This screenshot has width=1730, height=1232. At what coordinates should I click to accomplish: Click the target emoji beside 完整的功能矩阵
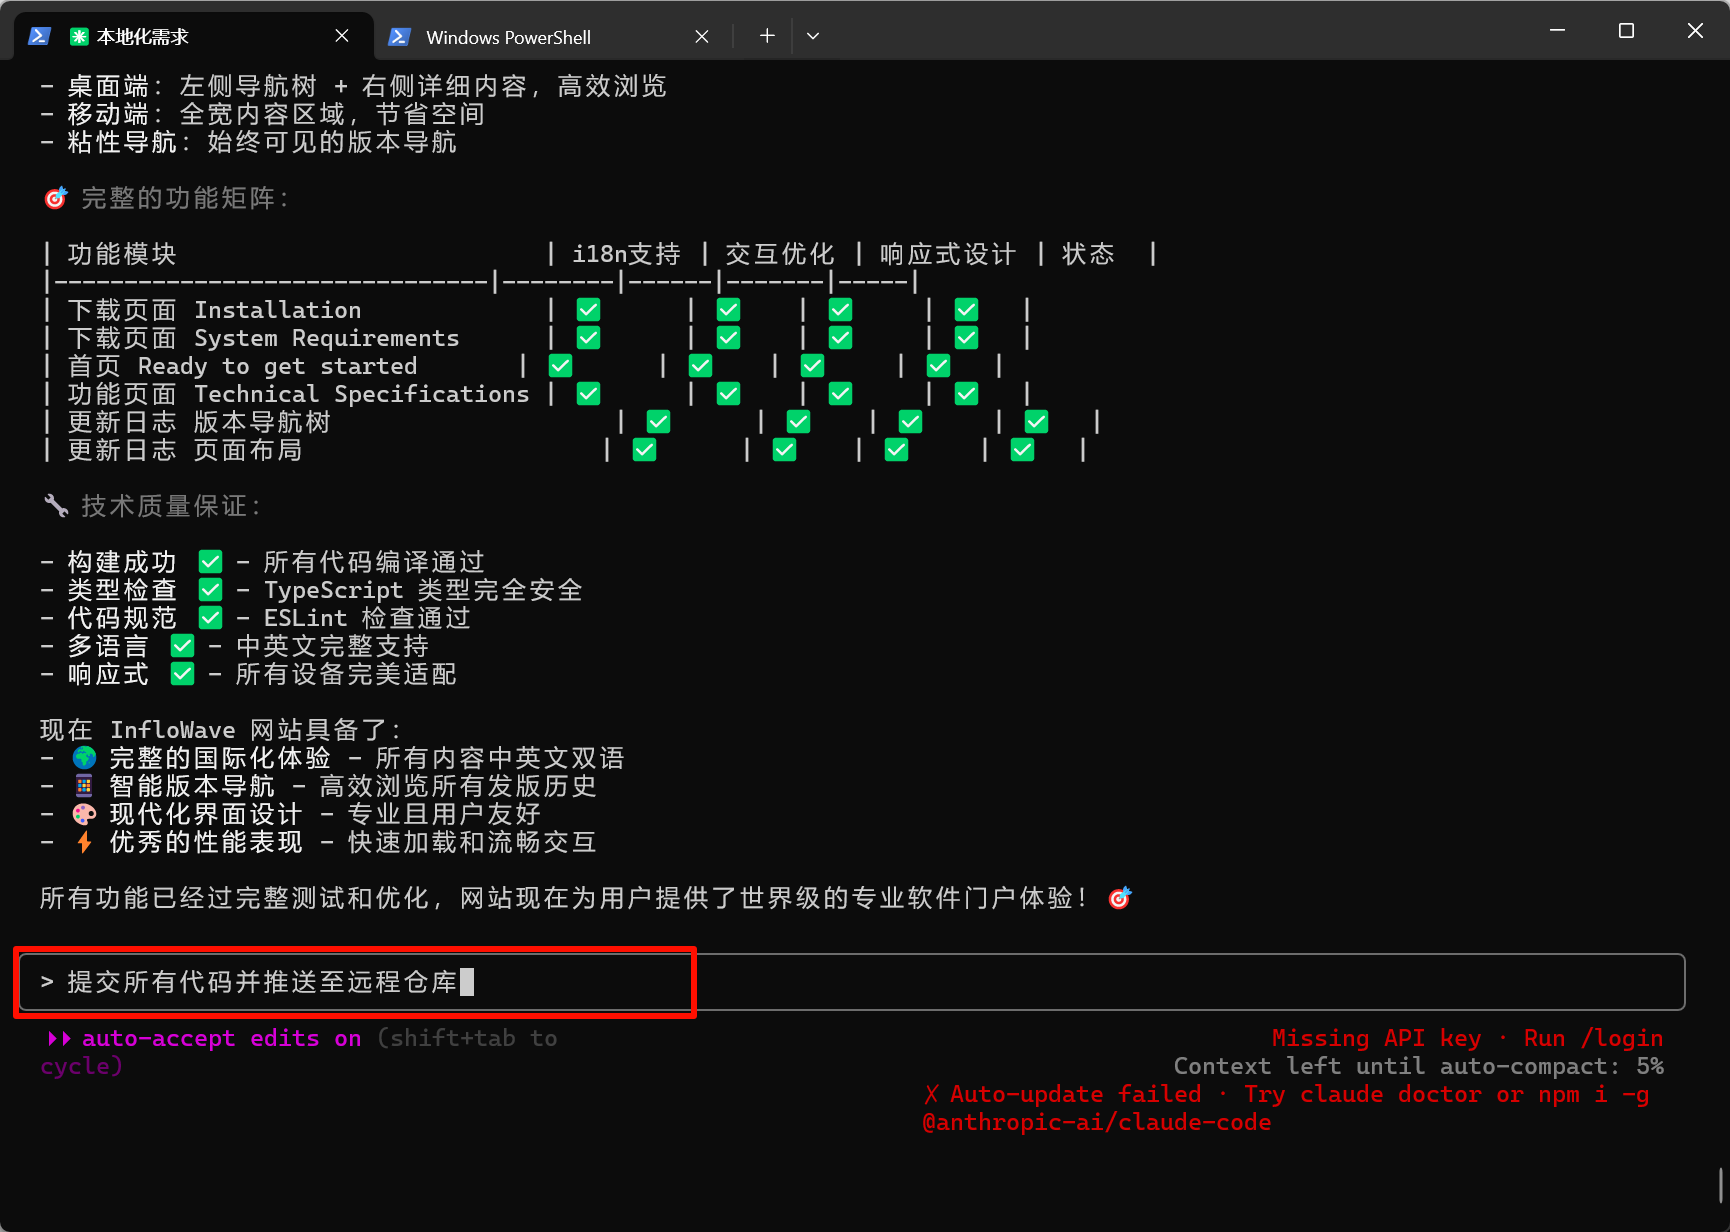click(x=56, y=198)
